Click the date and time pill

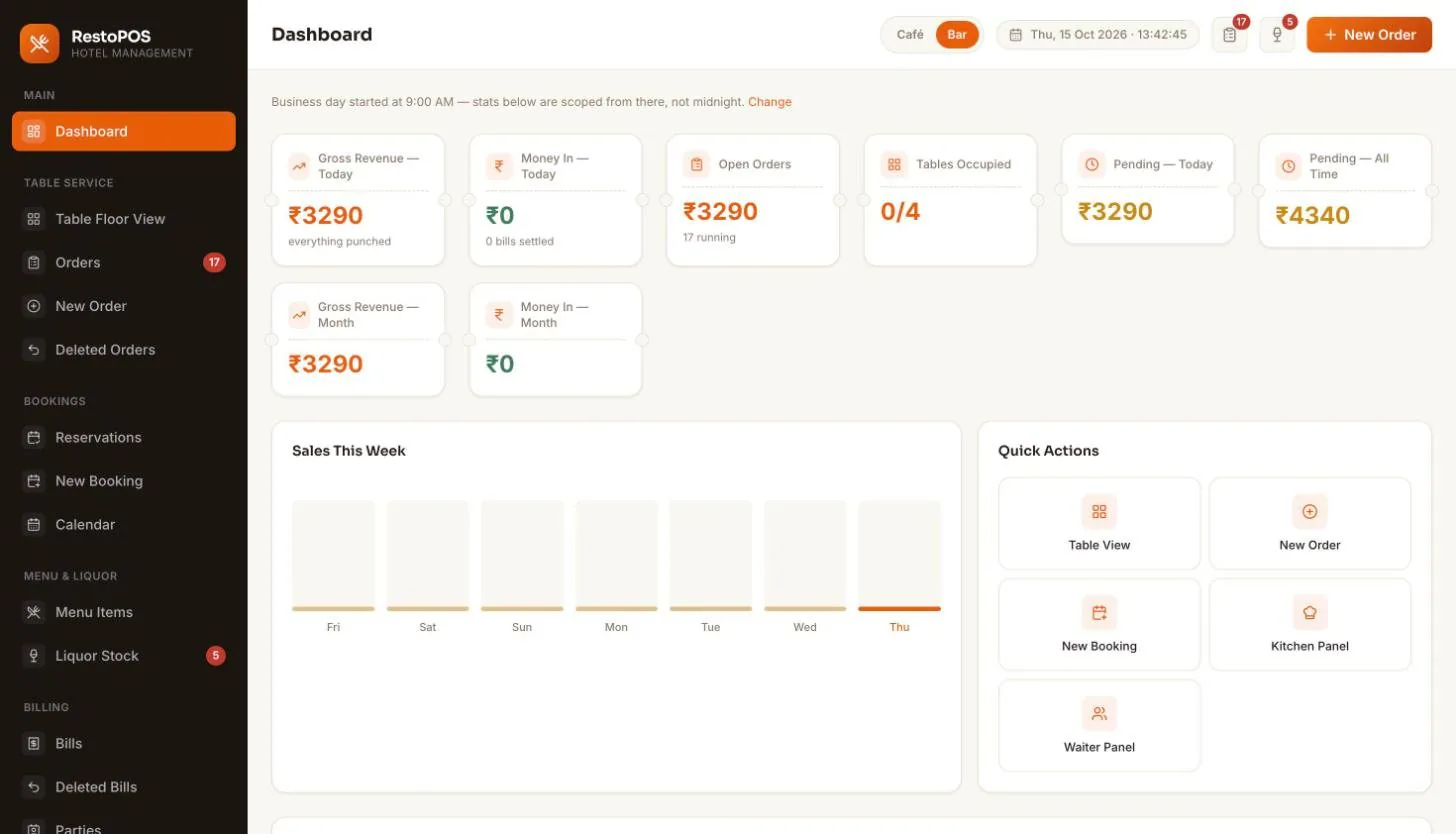coord(1098,35)
